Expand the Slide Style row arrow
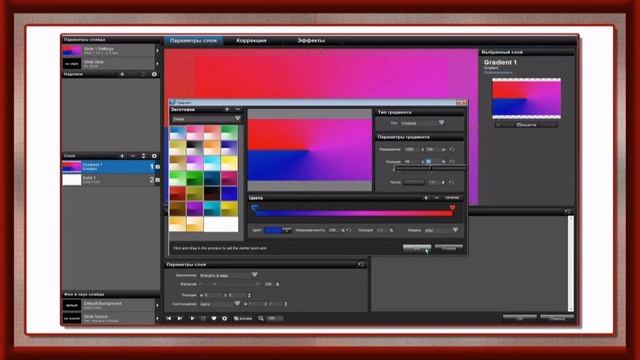The height and width of the screenshot is (360, 640). (x=157, y=64)
